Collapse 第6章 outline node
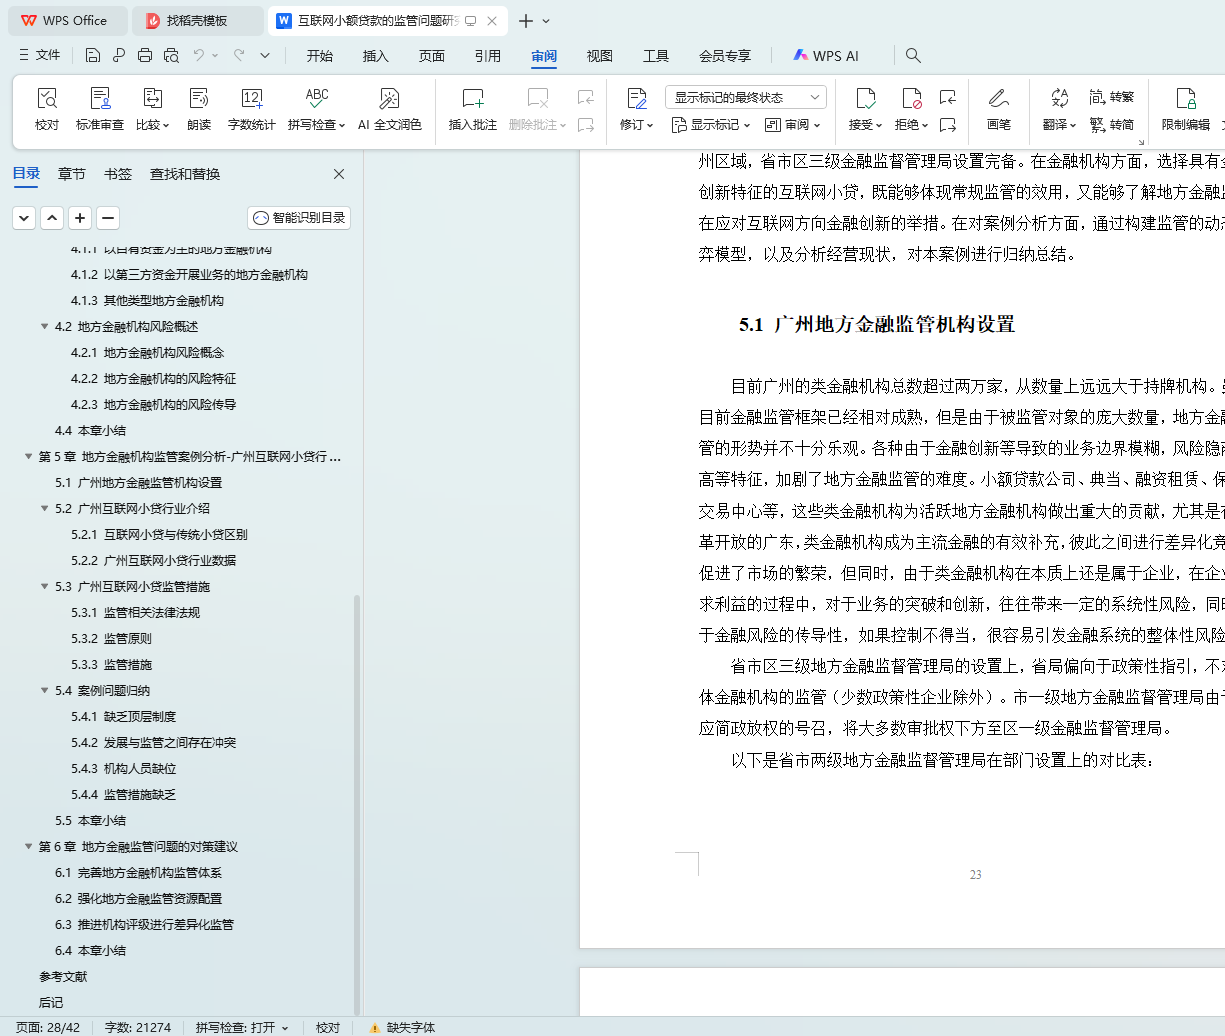 [29, 847]
